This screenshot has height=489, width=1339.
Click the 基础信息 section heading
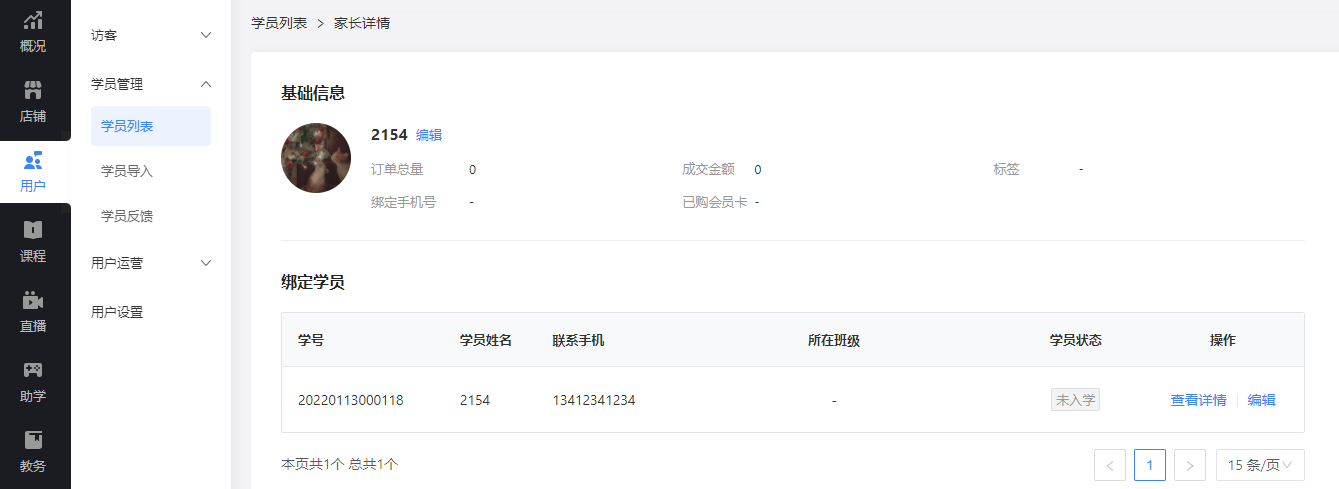pos(313,93)
